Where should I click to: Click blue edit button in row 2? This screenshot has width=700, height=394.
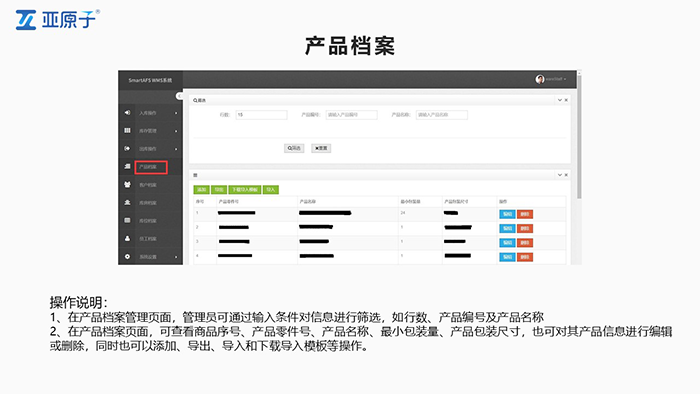(507, 228)
